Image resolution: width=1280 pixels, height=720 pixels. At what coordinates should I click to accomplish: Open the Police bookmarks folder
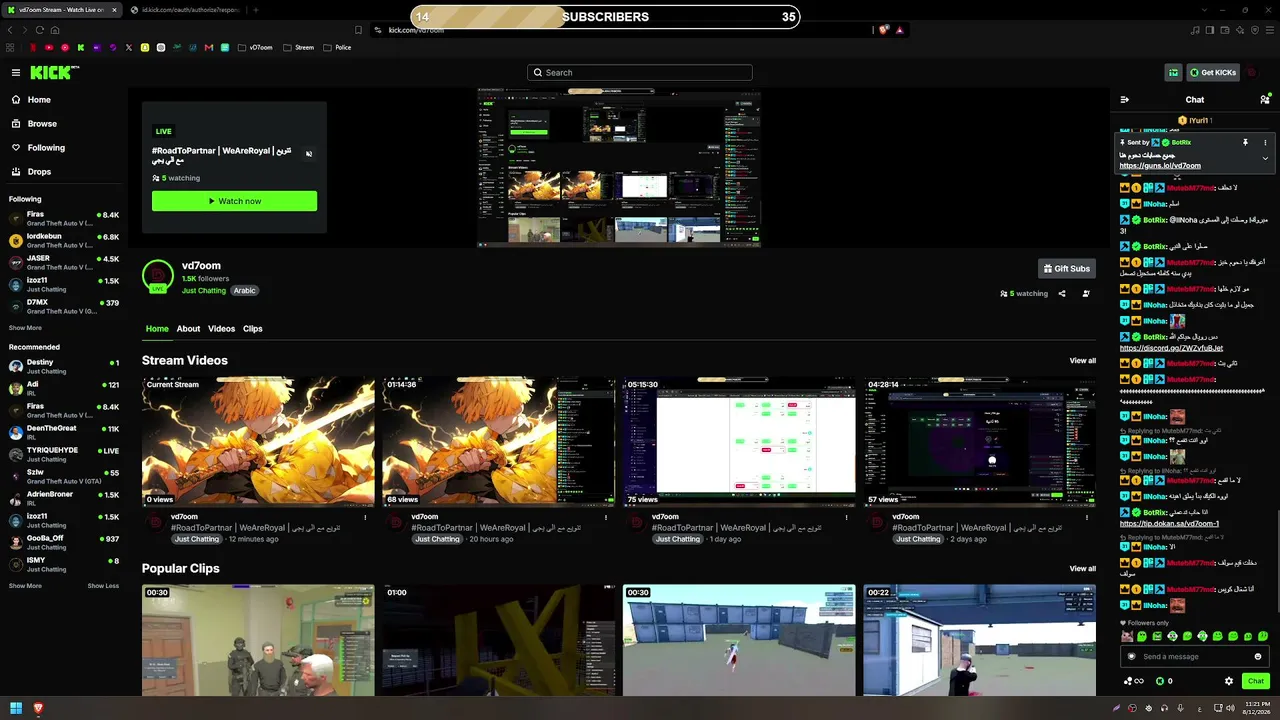(337, 47)
